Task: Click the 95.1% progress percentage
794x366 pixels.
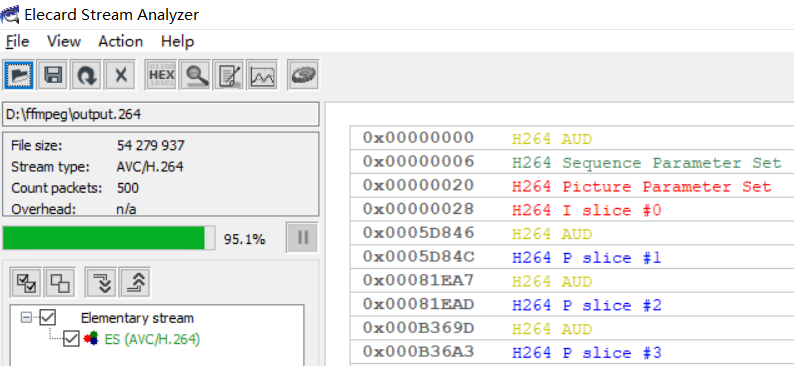Action: (x=245, y=239)
